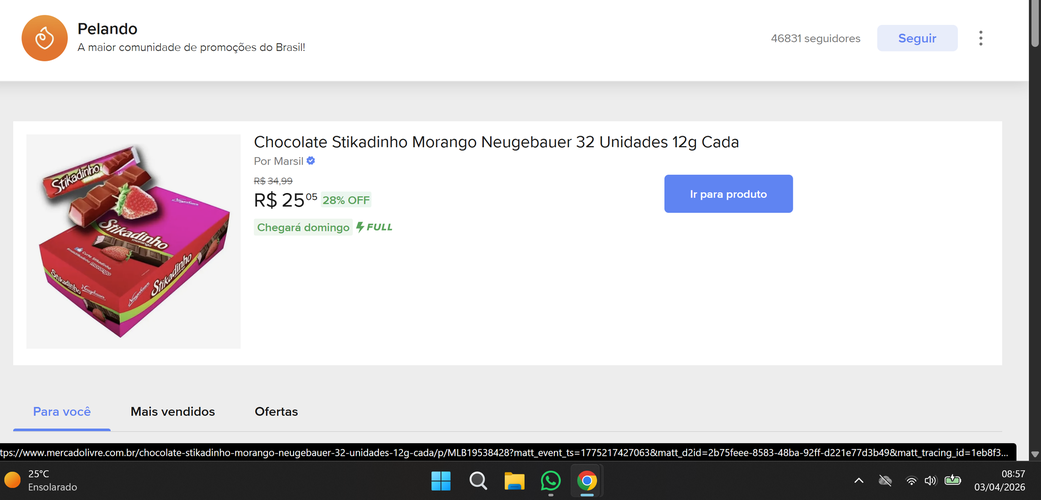The width and height of the screenshot is (1041, 500).
Task: Open the Wi-Fi network tray icon
Action: (912, 480)
